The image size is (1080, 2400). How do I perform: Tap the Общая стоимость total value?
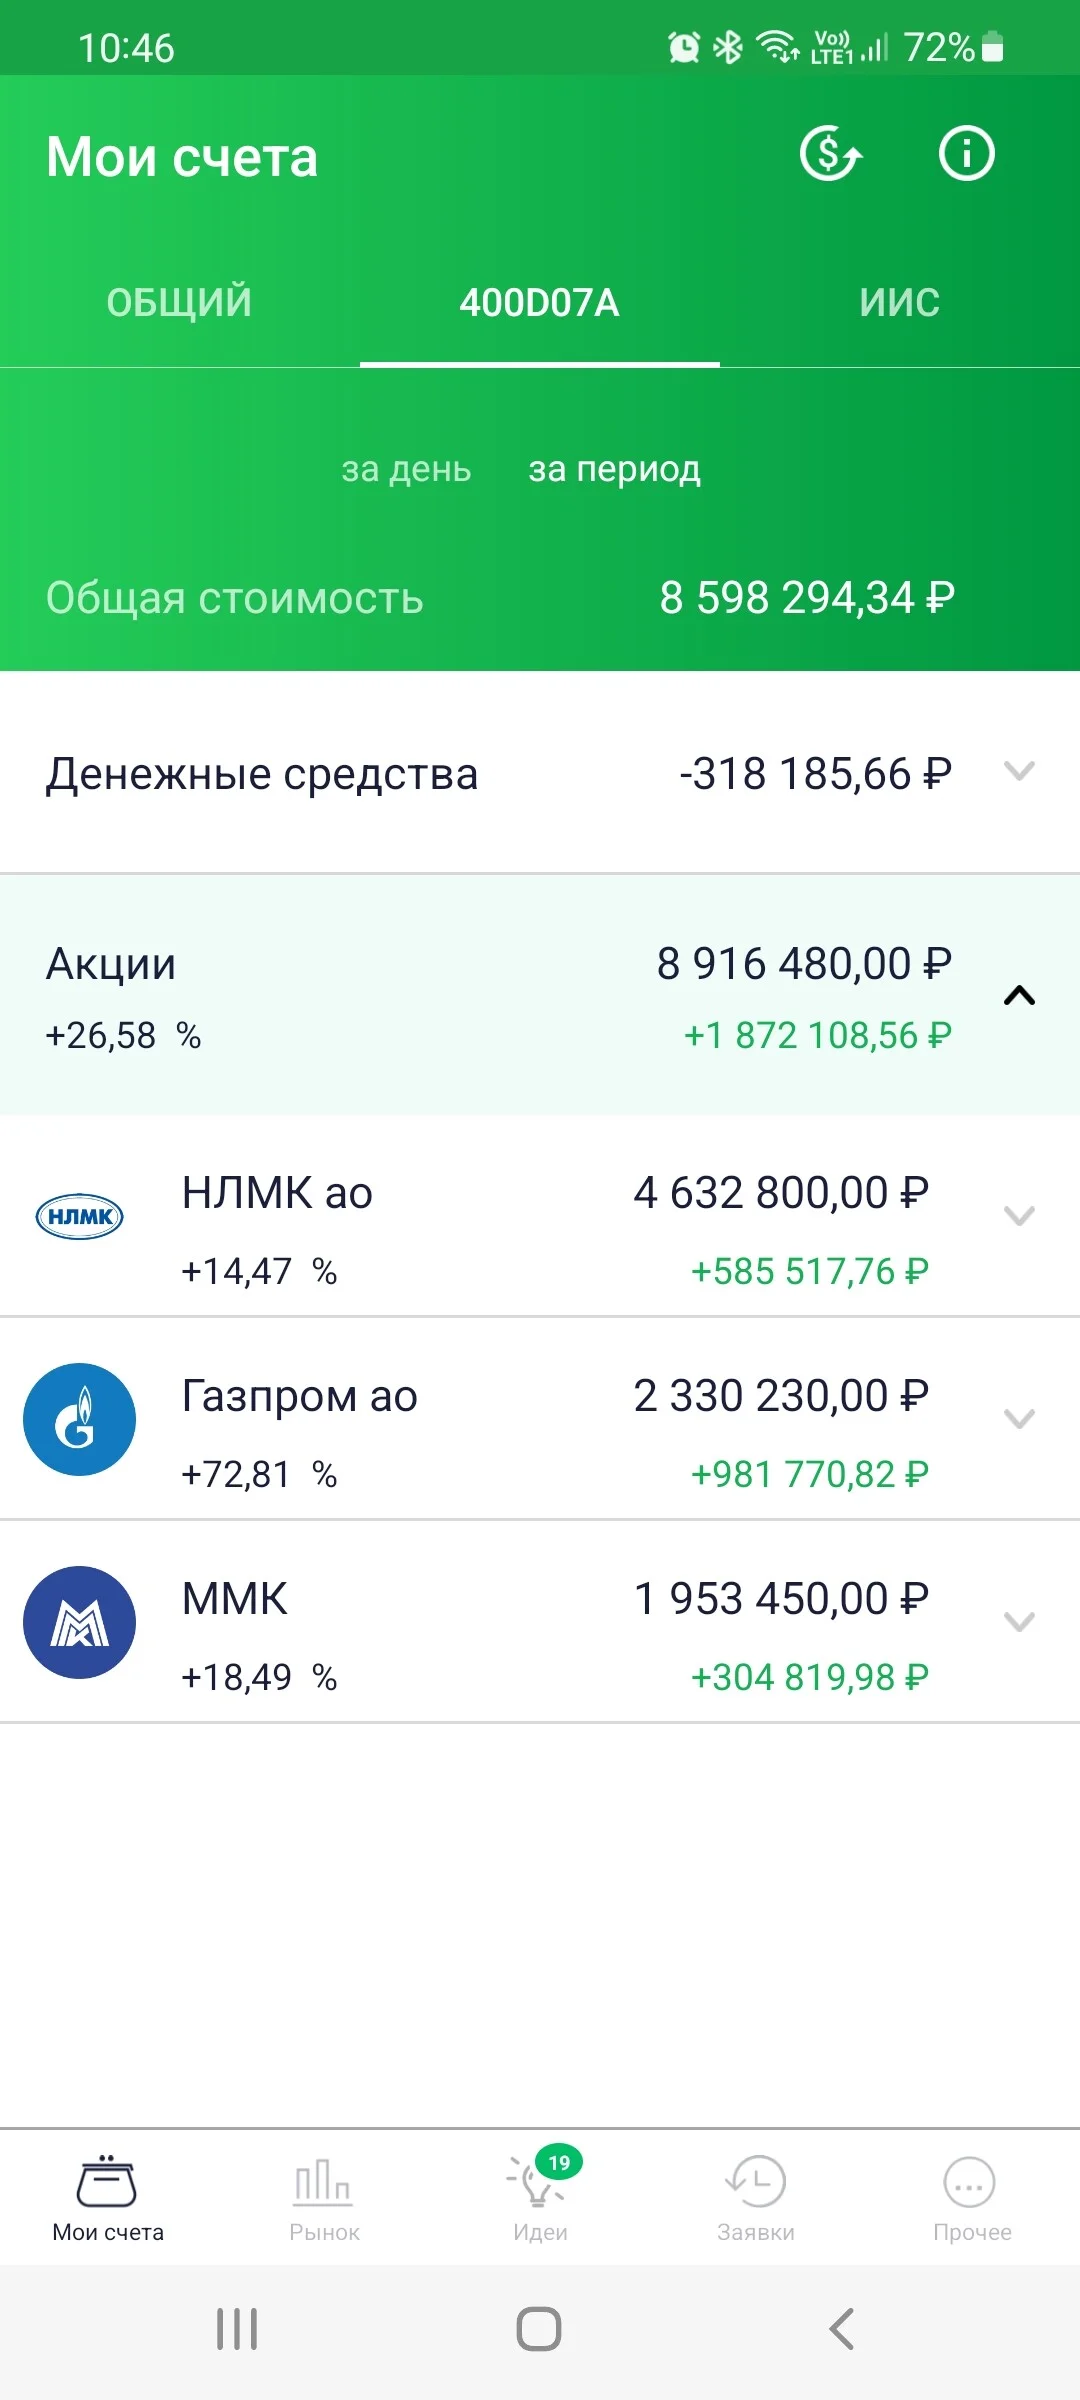tap(807, 598)
